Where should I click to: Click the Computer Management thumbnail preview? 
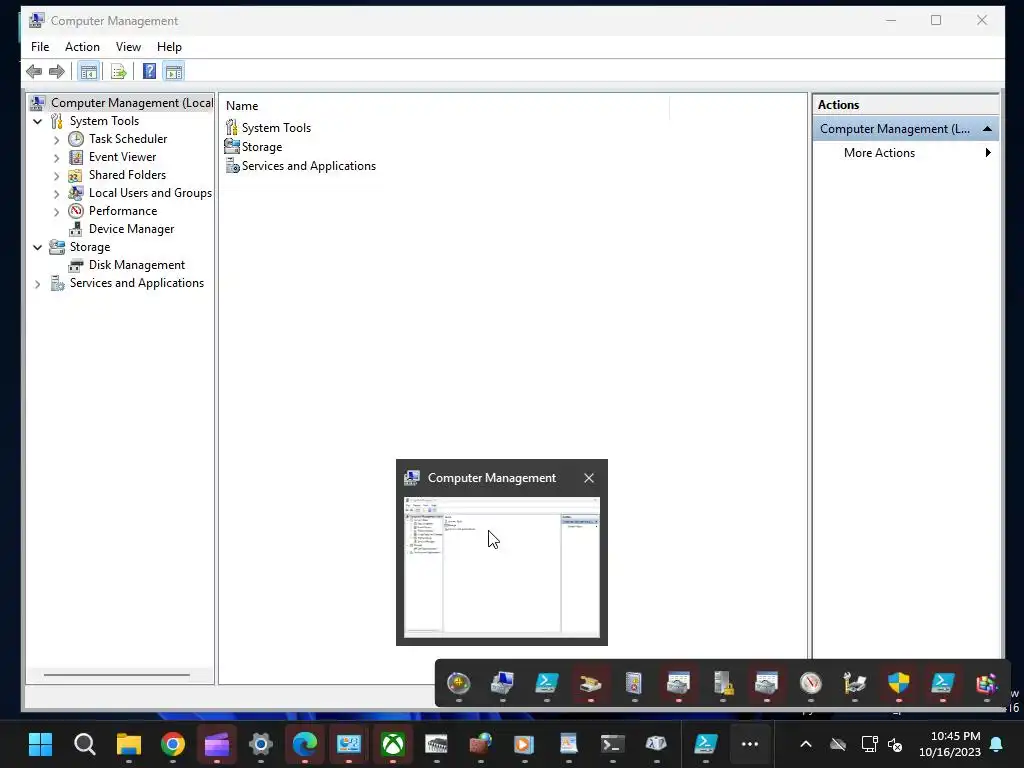pos(502,567)
